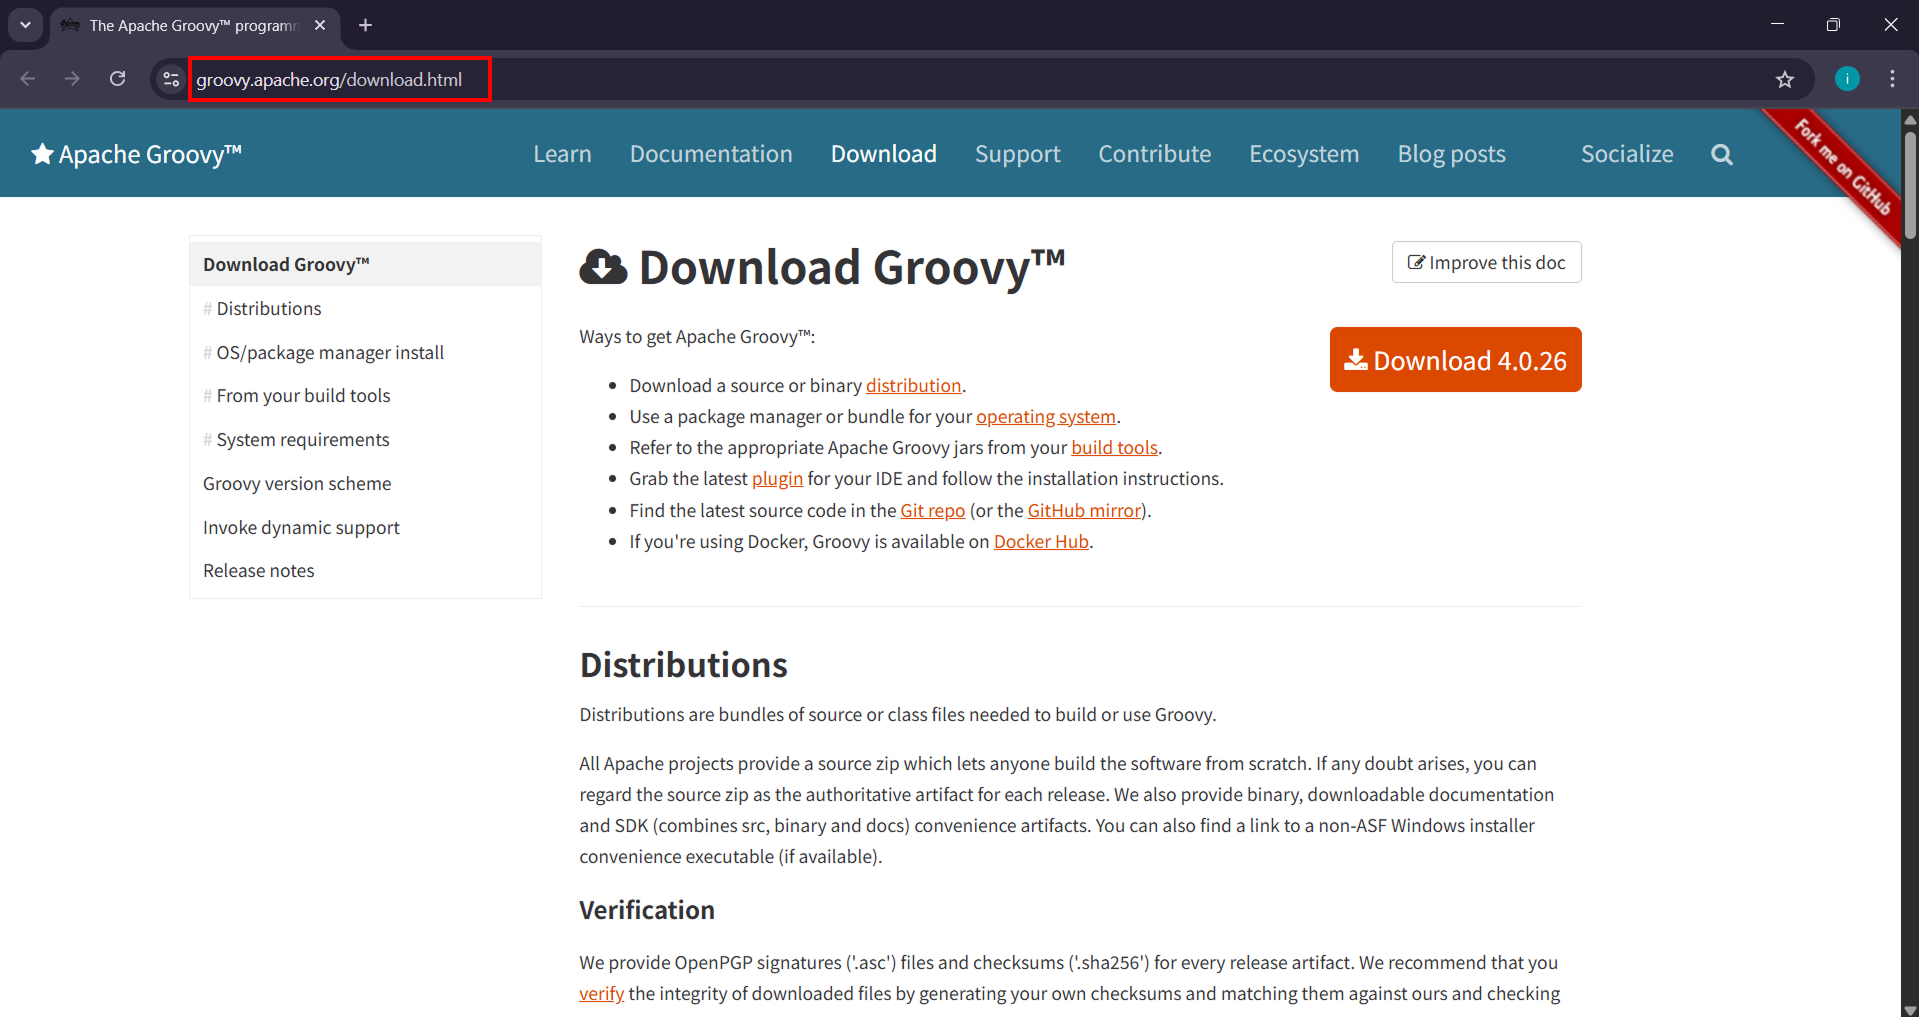Open the Support menu item
1919x1017 pixels.
click(x=1018, y=154)
